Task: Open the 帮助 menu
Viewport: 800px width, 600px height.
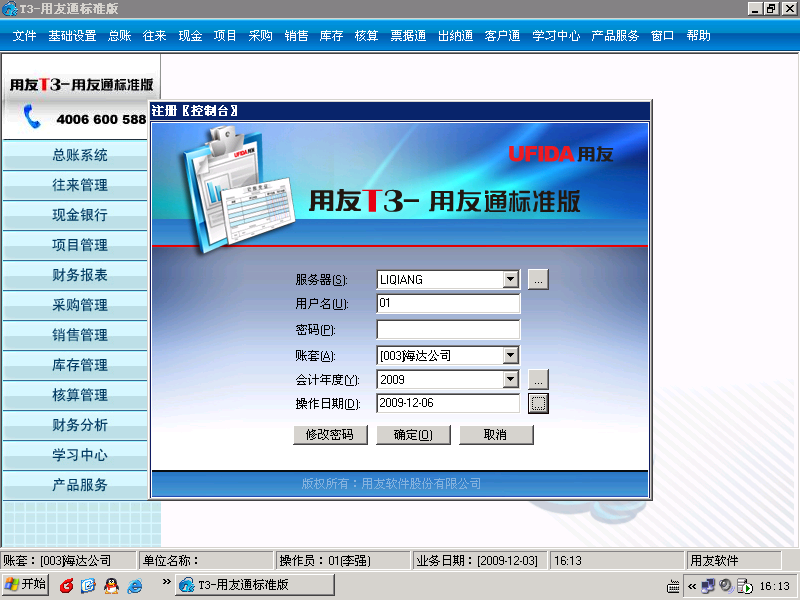Action: [698, 36]
